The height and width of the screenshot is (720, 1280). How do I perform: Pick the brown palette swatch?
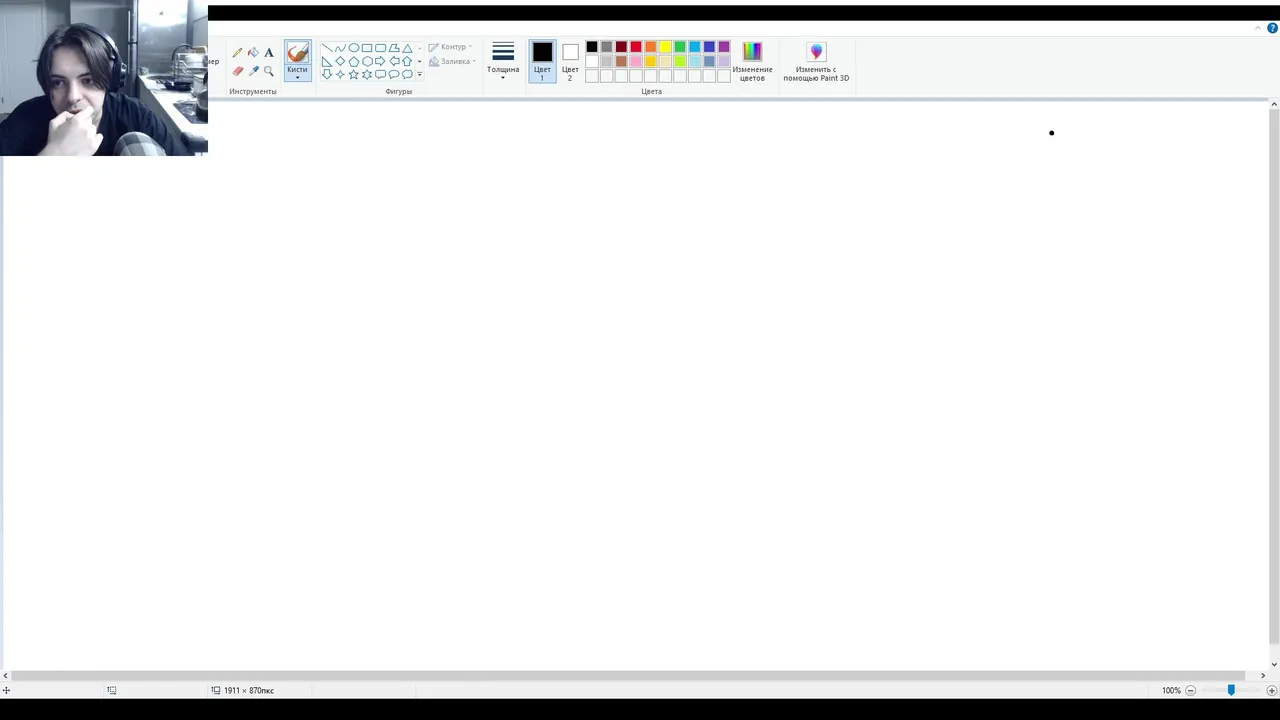click(x=621, y=61)
